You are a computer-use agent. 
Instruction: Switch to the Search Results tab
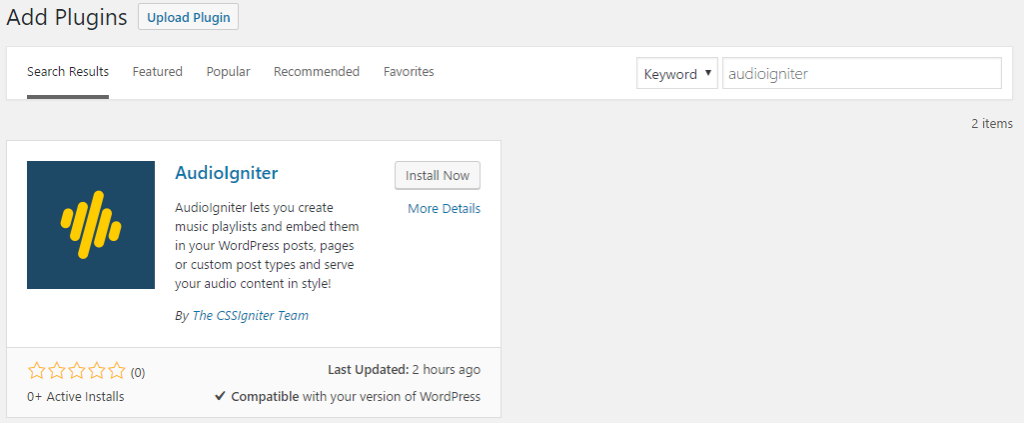tap(68, 72)
